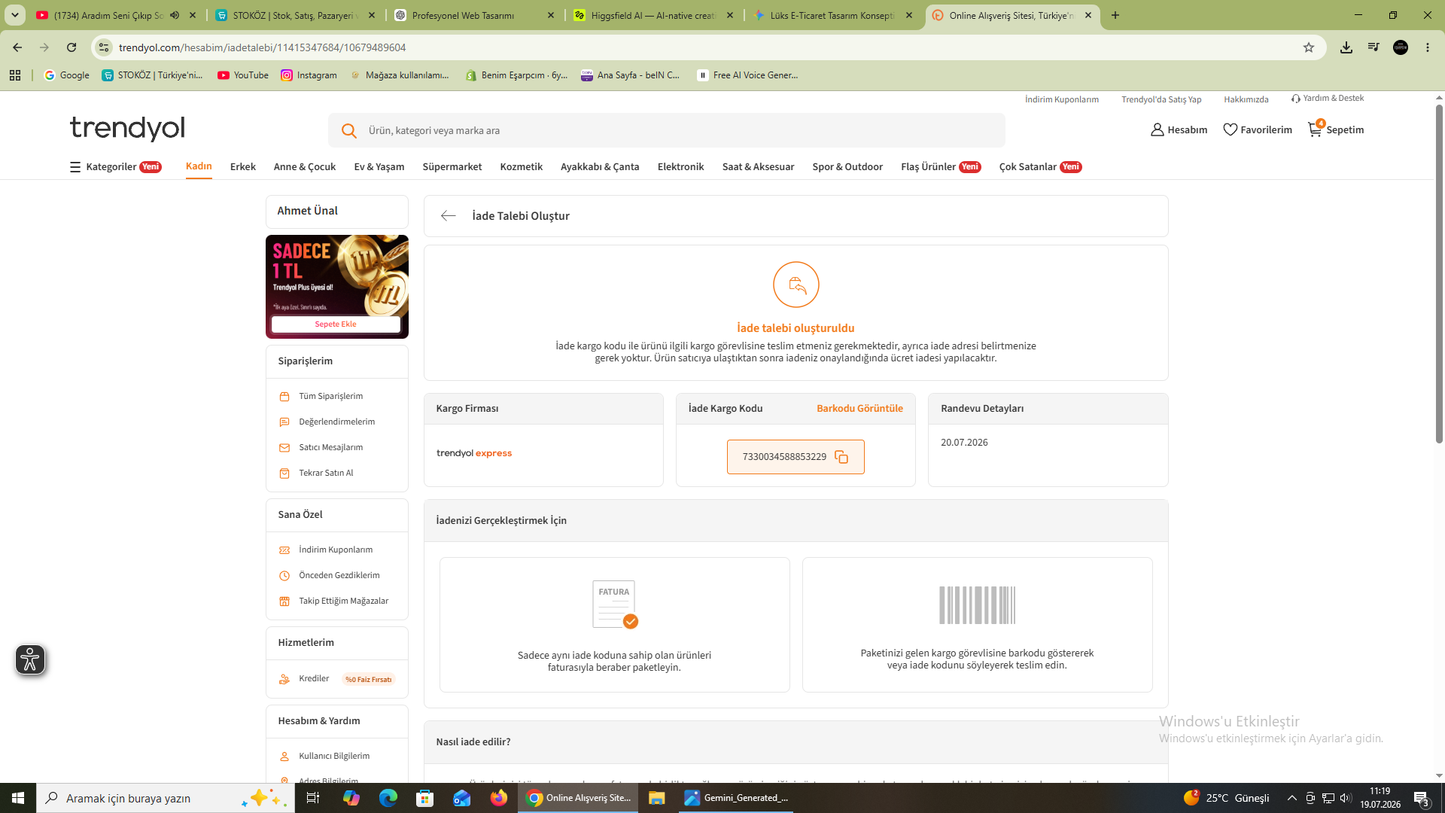Click the Sepete Ekle button on the banner
Screen dimensions: 1445x813
336,324
